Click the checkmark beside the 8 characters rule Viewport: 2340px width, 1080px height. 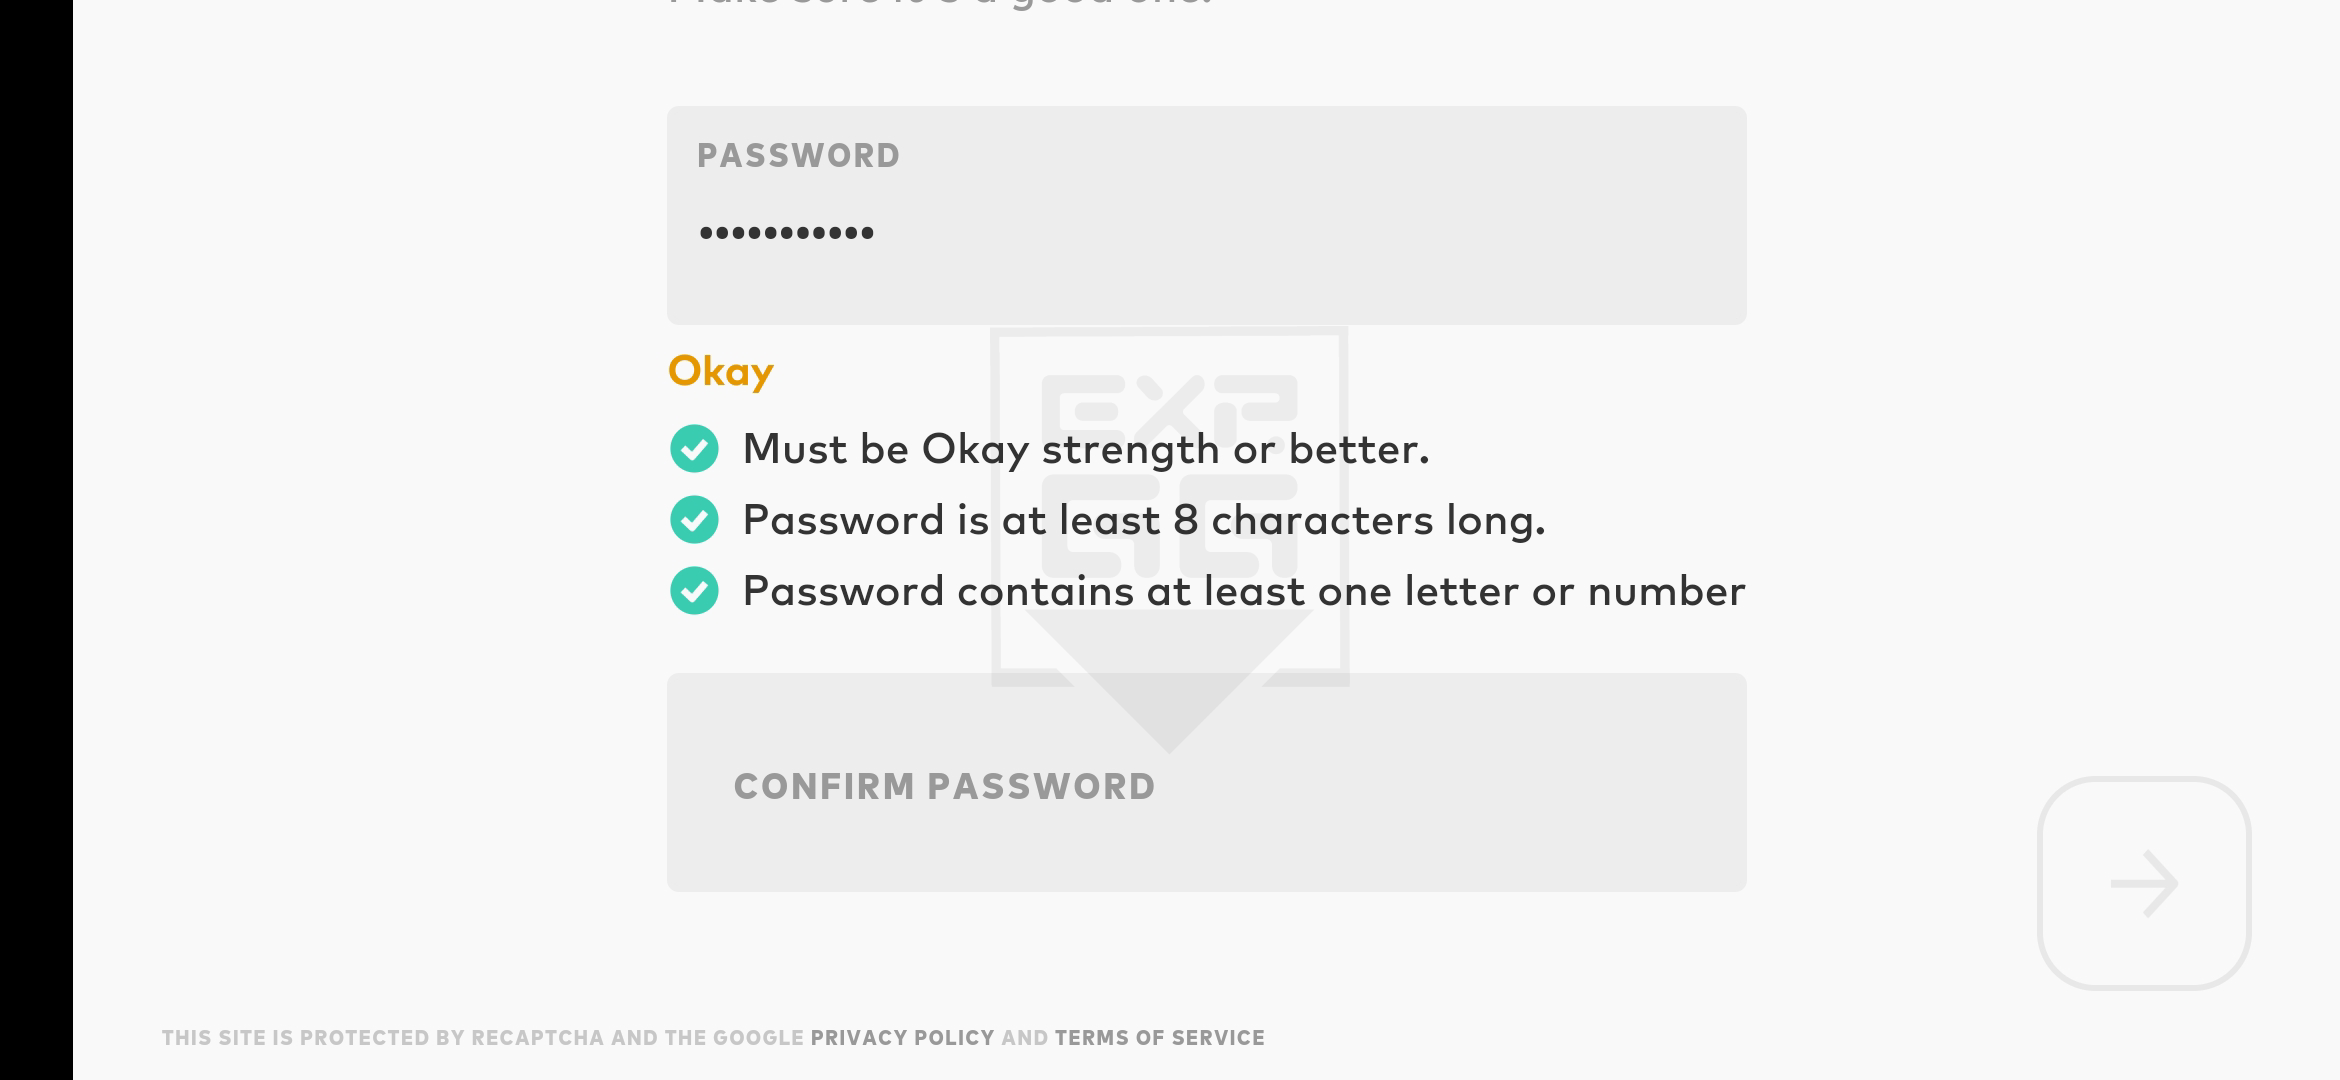click(694, 519)
